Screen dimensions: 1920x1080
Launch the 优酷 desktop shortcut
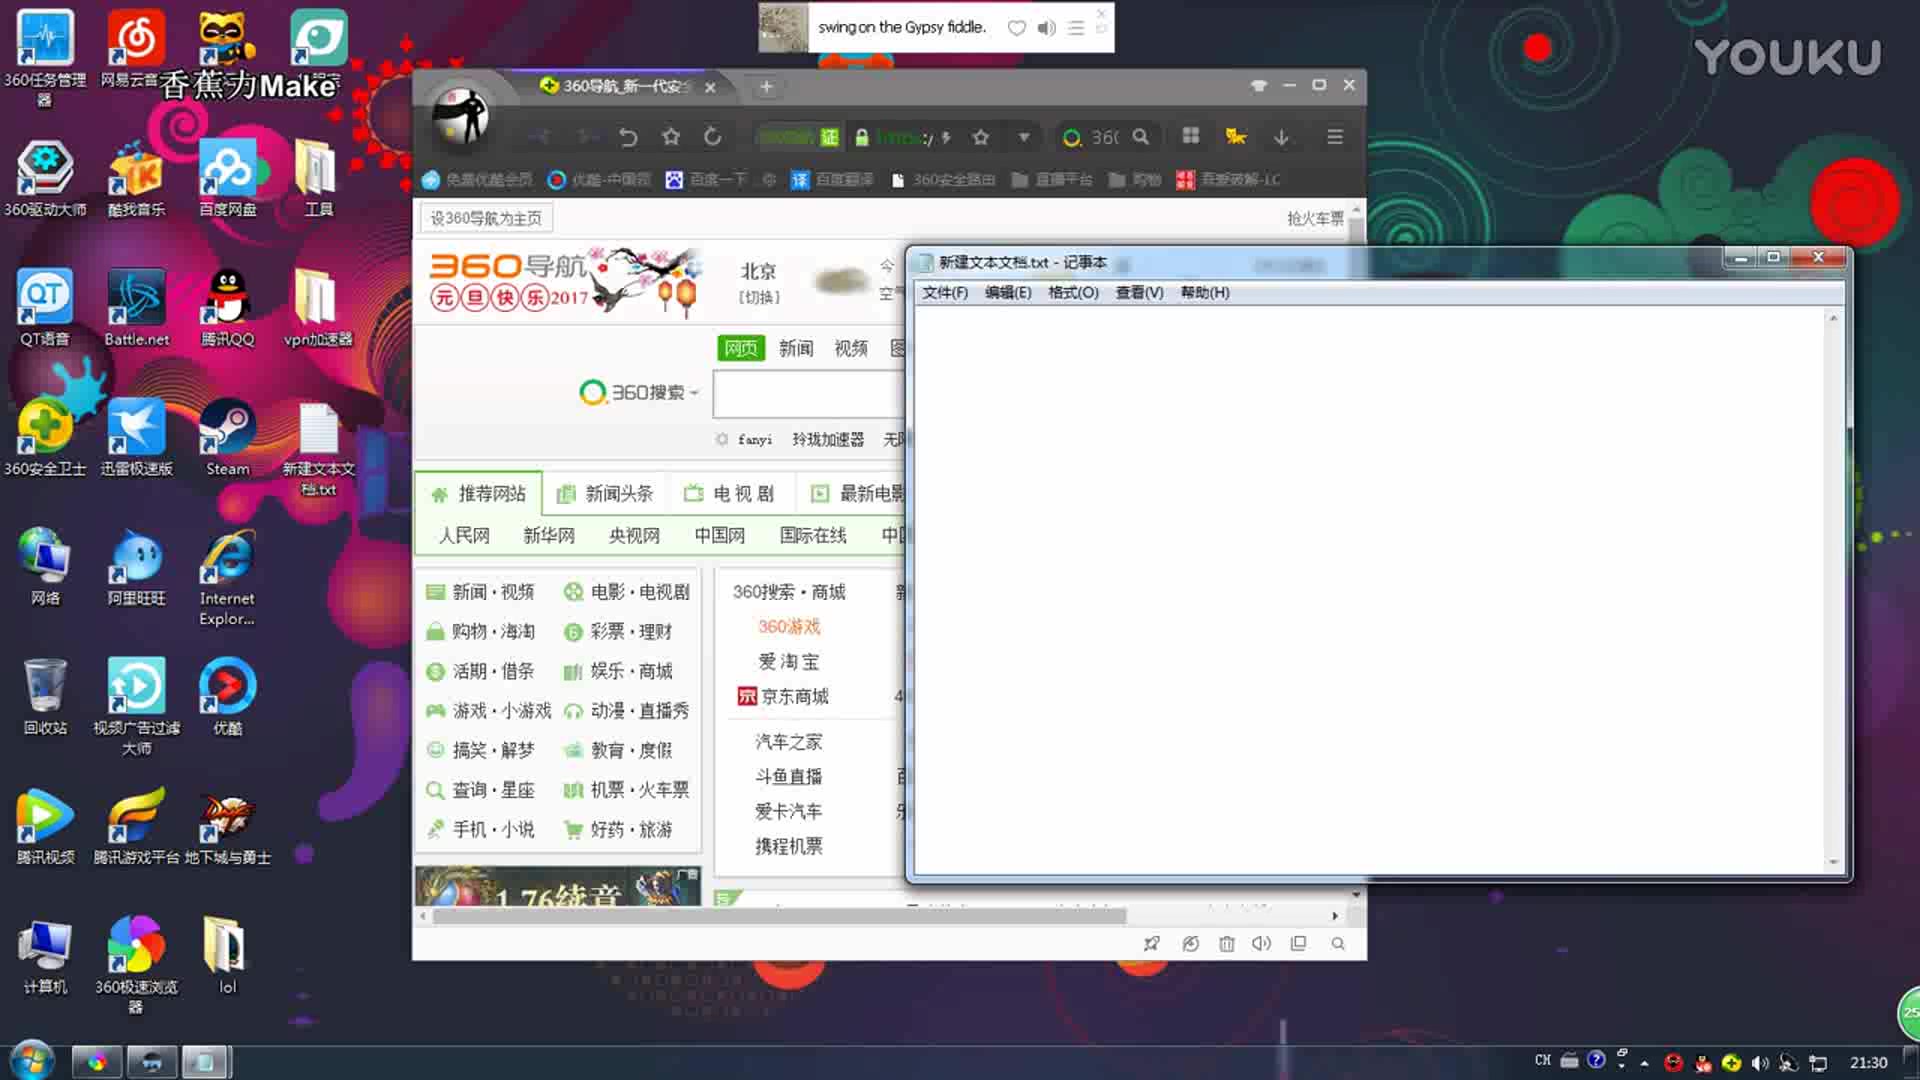click(228, 696)
